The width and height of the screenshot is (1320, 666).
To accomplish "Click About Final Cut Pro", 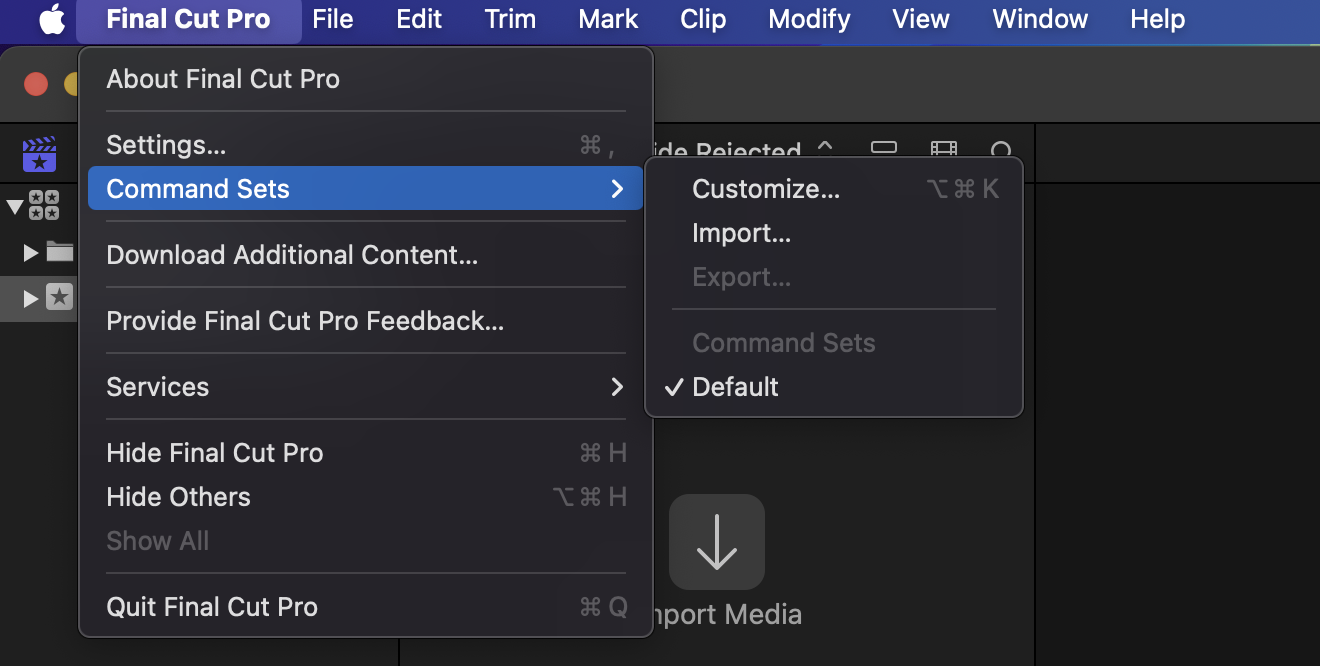I will click(223, 79).
